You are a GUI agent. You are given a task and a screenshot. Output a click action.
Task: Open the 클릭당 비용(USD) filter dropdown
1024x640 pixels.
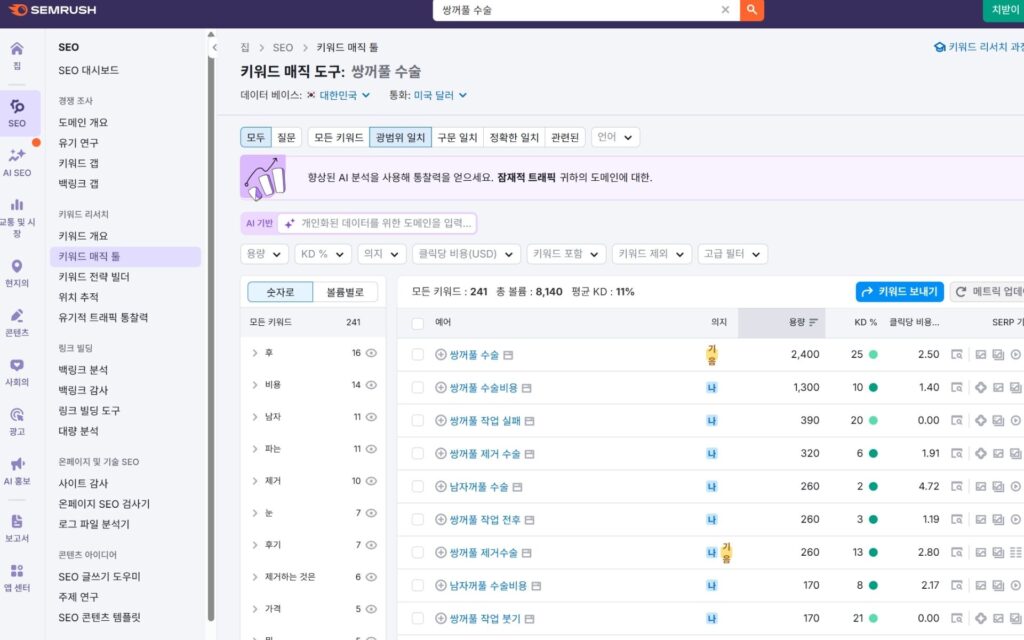pos(466,254)
